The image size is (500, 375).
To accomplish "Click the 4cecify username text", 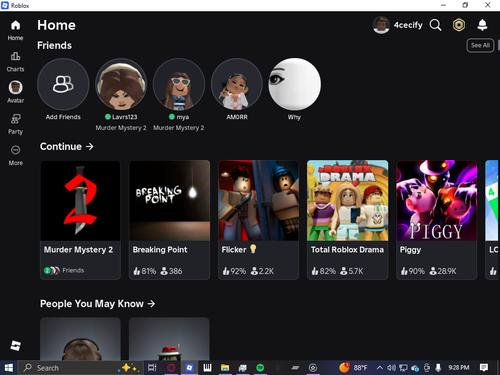I will [x=408, y=25].
